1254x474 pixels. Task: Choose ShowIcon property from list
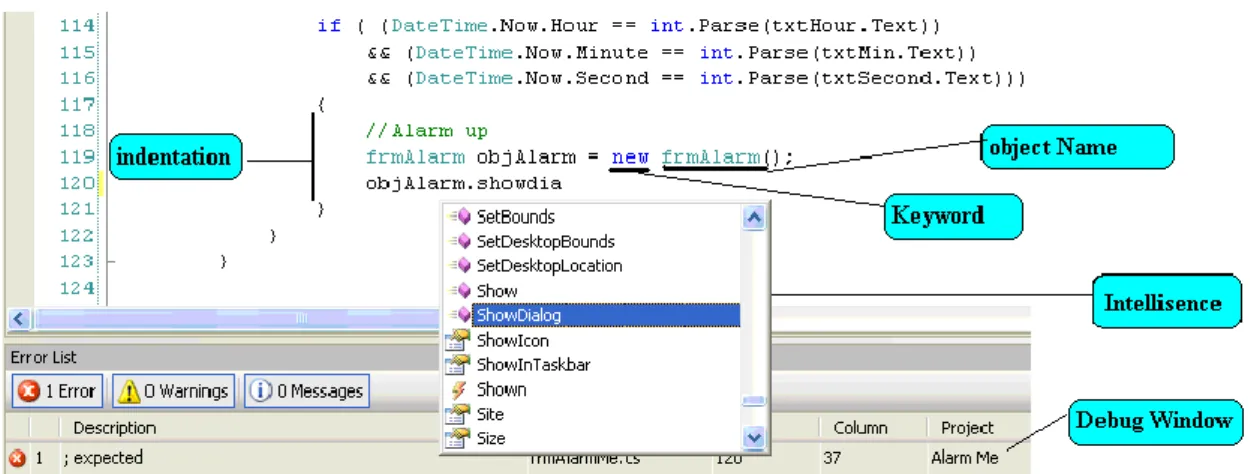pos(512,340)
